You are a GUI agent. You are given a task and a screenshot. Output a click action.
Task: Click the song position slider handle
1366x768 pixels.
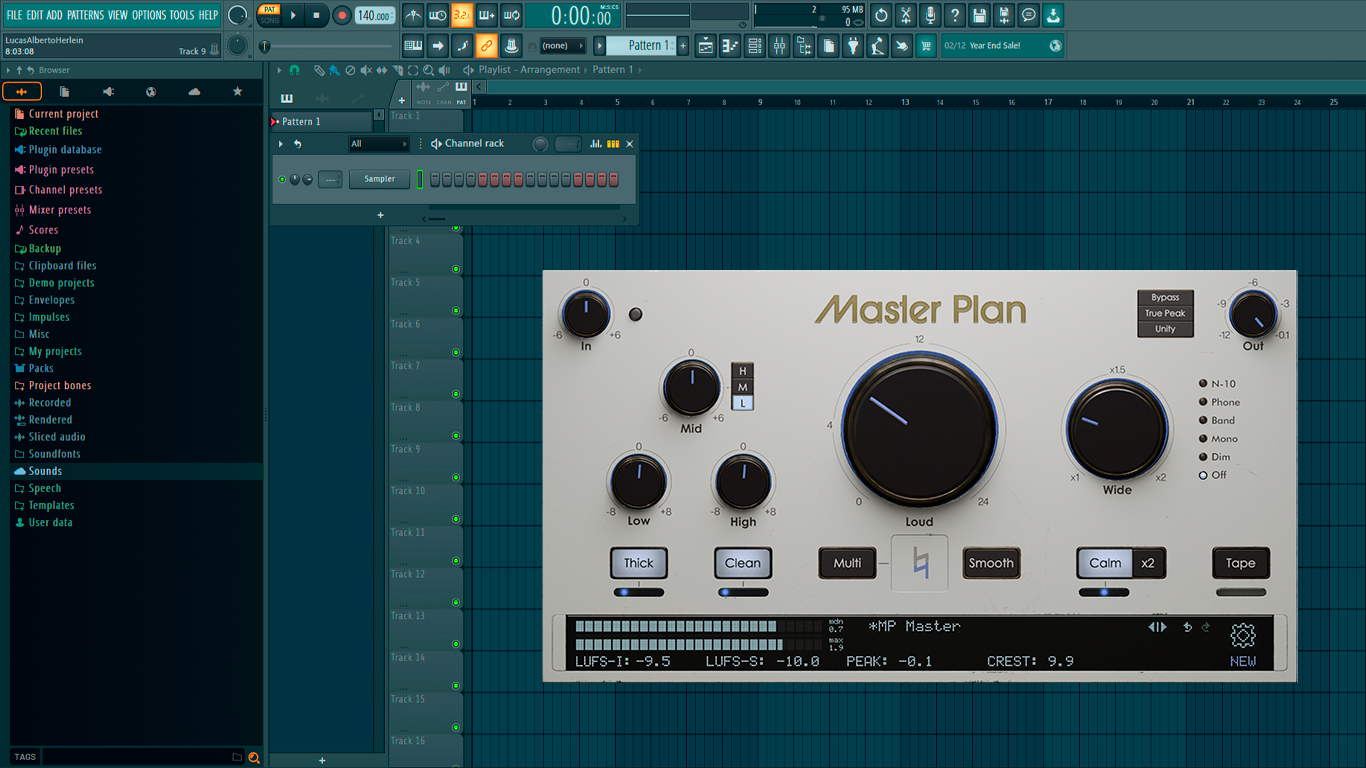click(x=264, y=46)
